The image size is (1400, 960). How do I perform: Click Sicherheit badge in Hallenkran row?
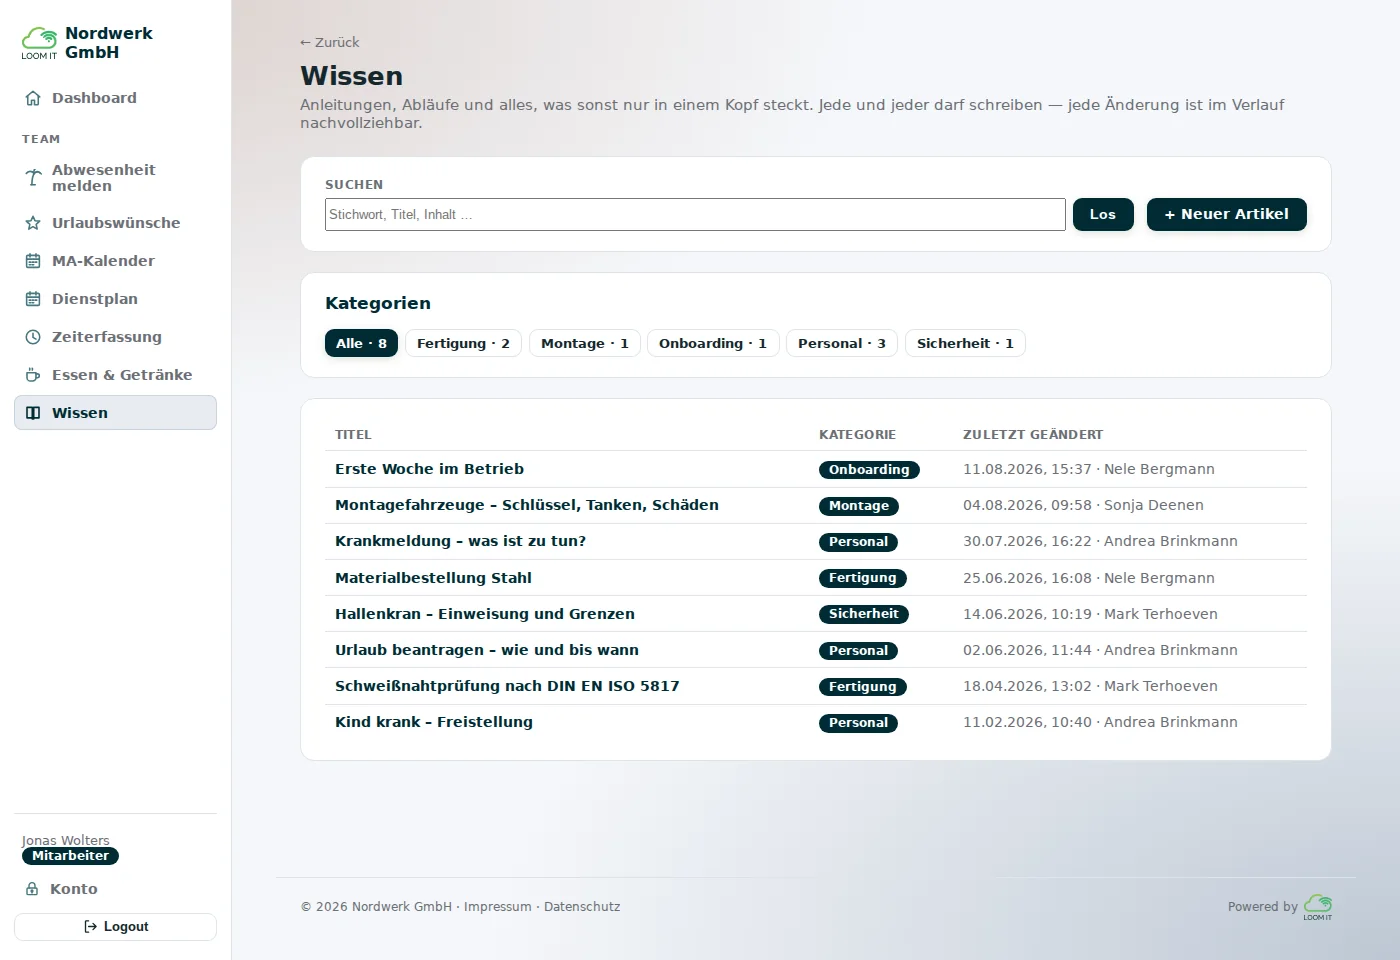tap(864, 614)
